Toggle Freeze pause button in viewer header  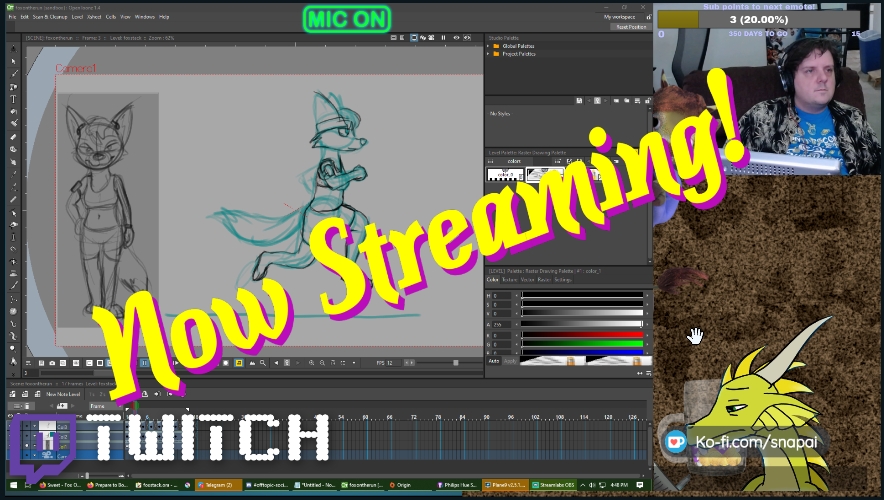pyautogui.click(x=444, y=38)
